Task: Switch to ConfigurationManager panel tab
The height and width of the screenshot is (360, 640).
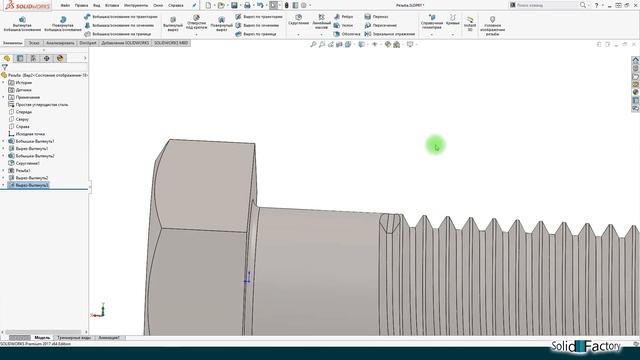Action: [x=33, y=58]
